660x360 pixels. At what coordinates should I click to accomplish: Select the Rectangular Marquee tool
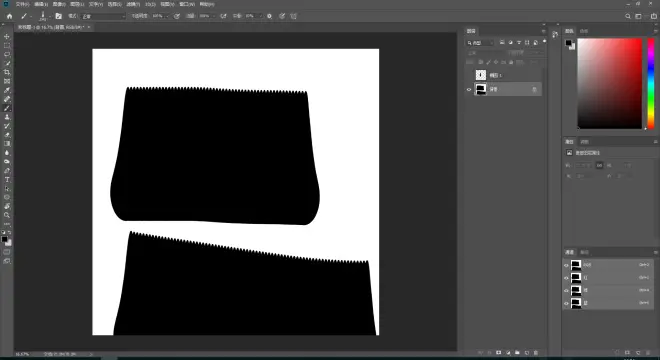[x=7, y=45]
